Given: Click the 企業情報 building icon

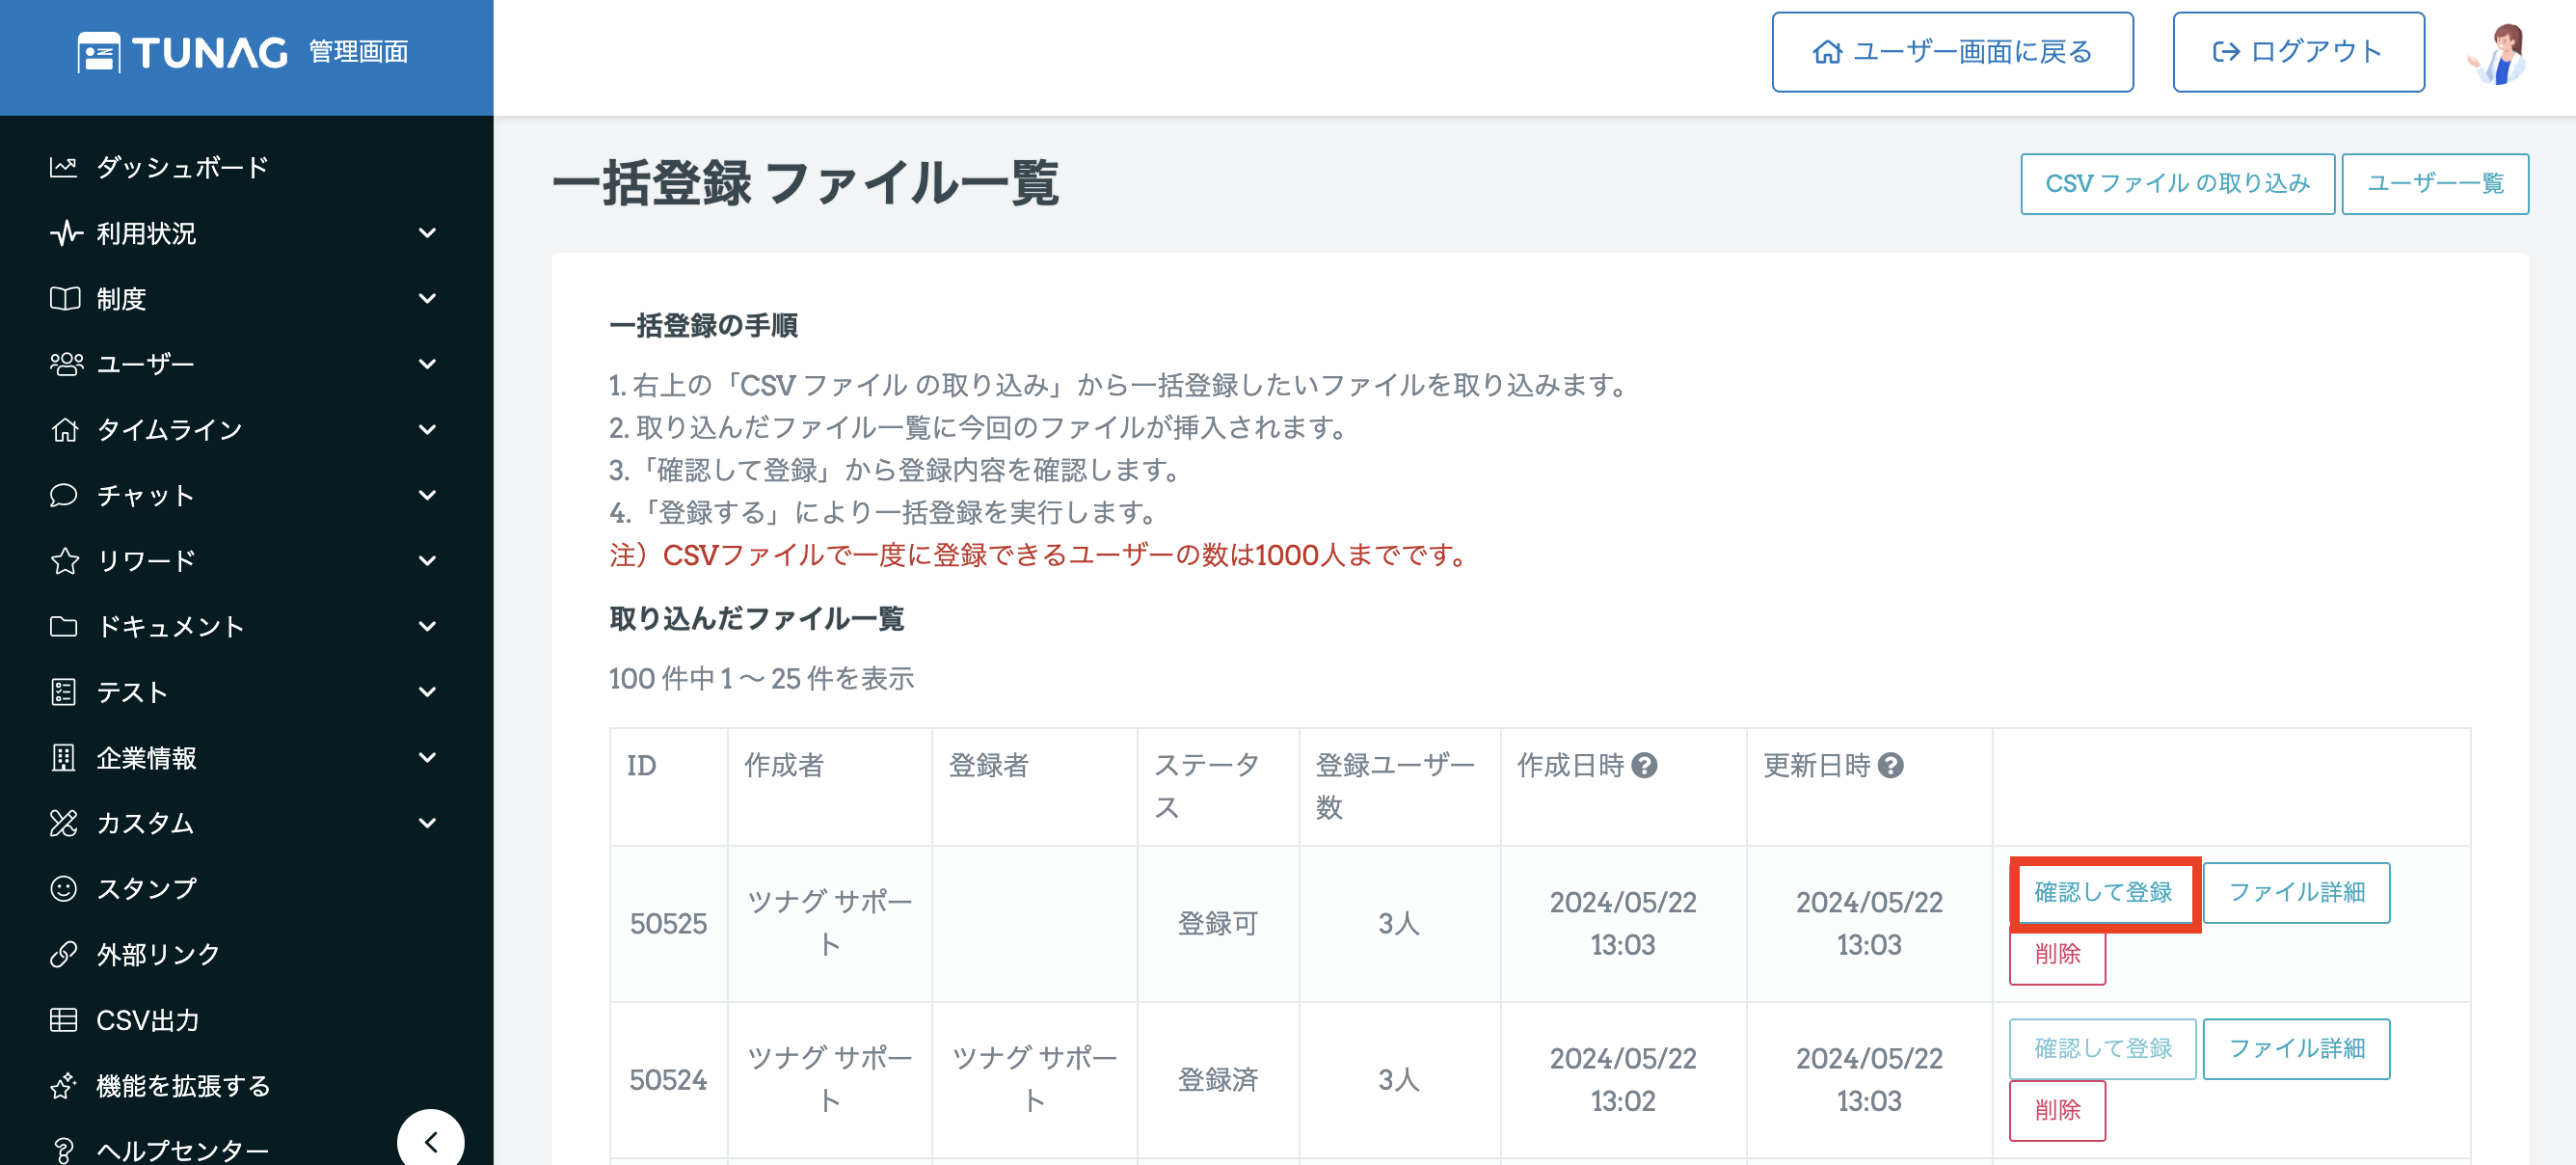Looking at the screenshot, I should [64, 757].
